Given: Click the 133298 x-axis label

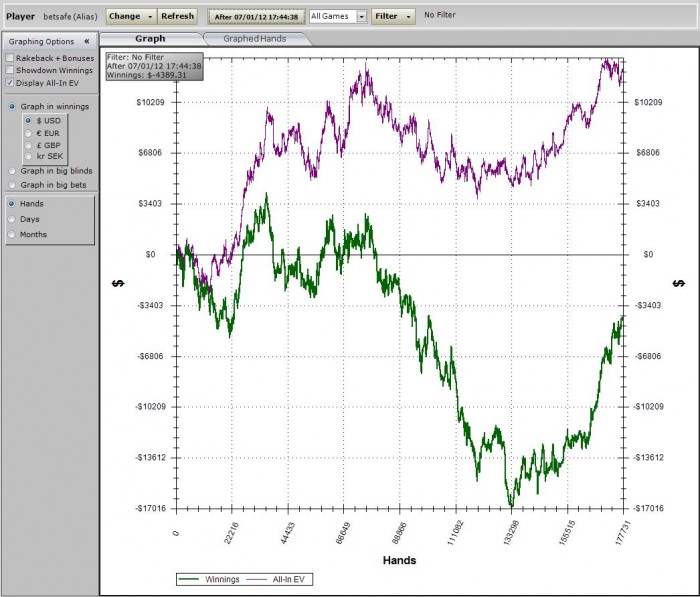Looking at the screenshot, I should pos(511,532).
